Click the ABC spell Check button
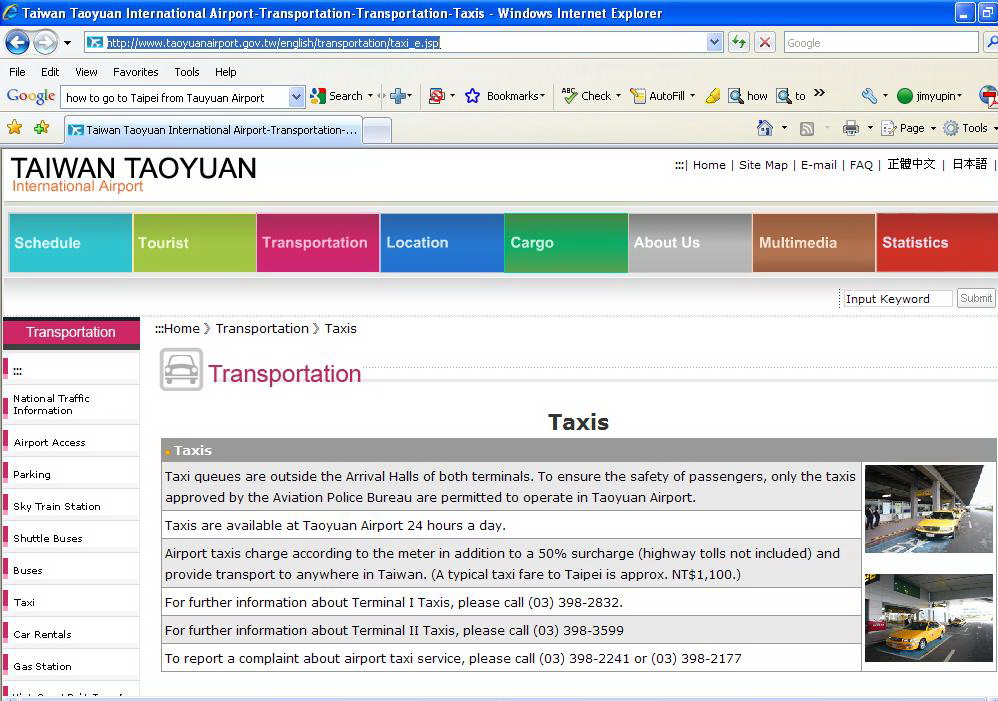 coord(586,96)
